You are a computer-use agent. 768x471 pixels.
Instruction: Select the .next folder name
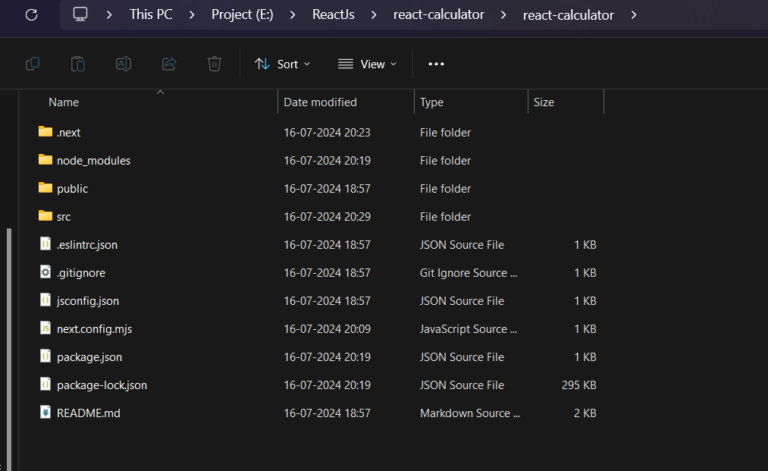(x=69, y=133)
